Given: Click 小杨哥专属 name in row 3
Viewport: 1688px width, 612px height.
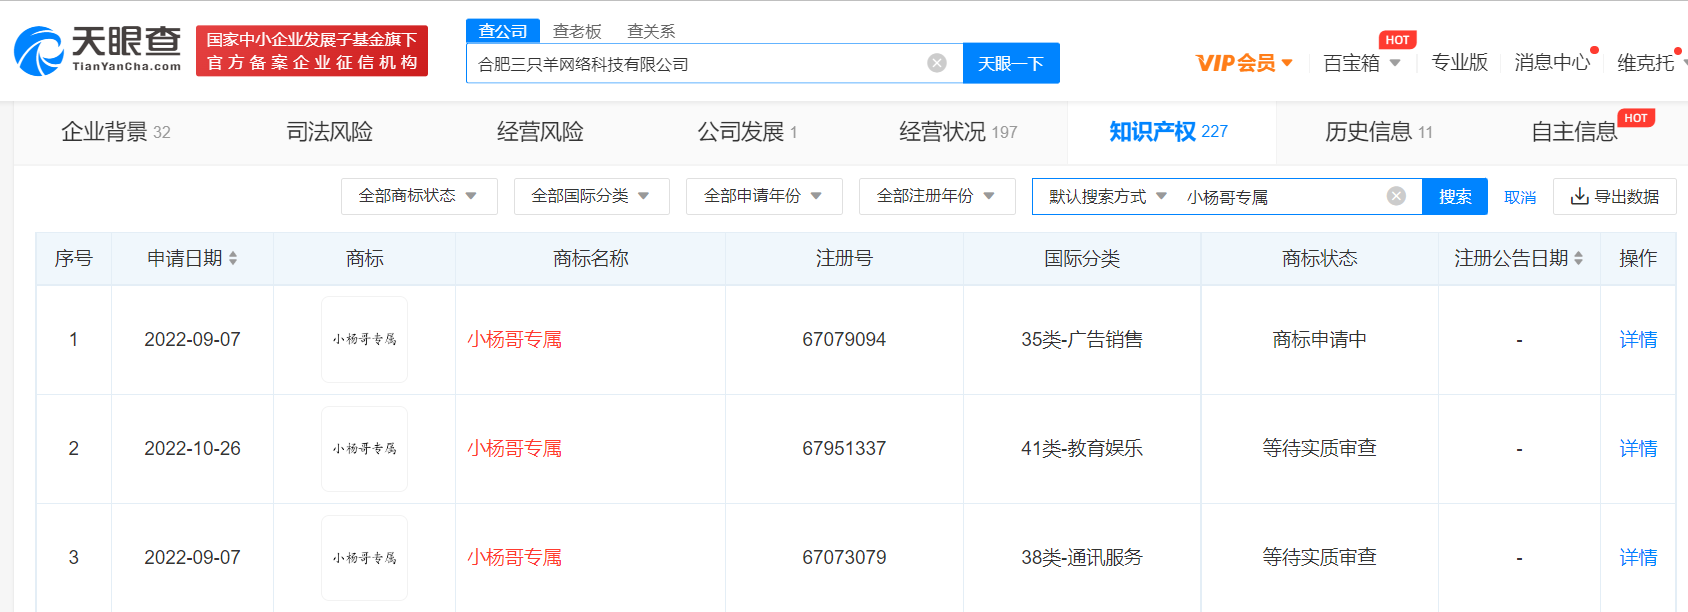Looking at the screenshot, I should click(x=514, y=558).
